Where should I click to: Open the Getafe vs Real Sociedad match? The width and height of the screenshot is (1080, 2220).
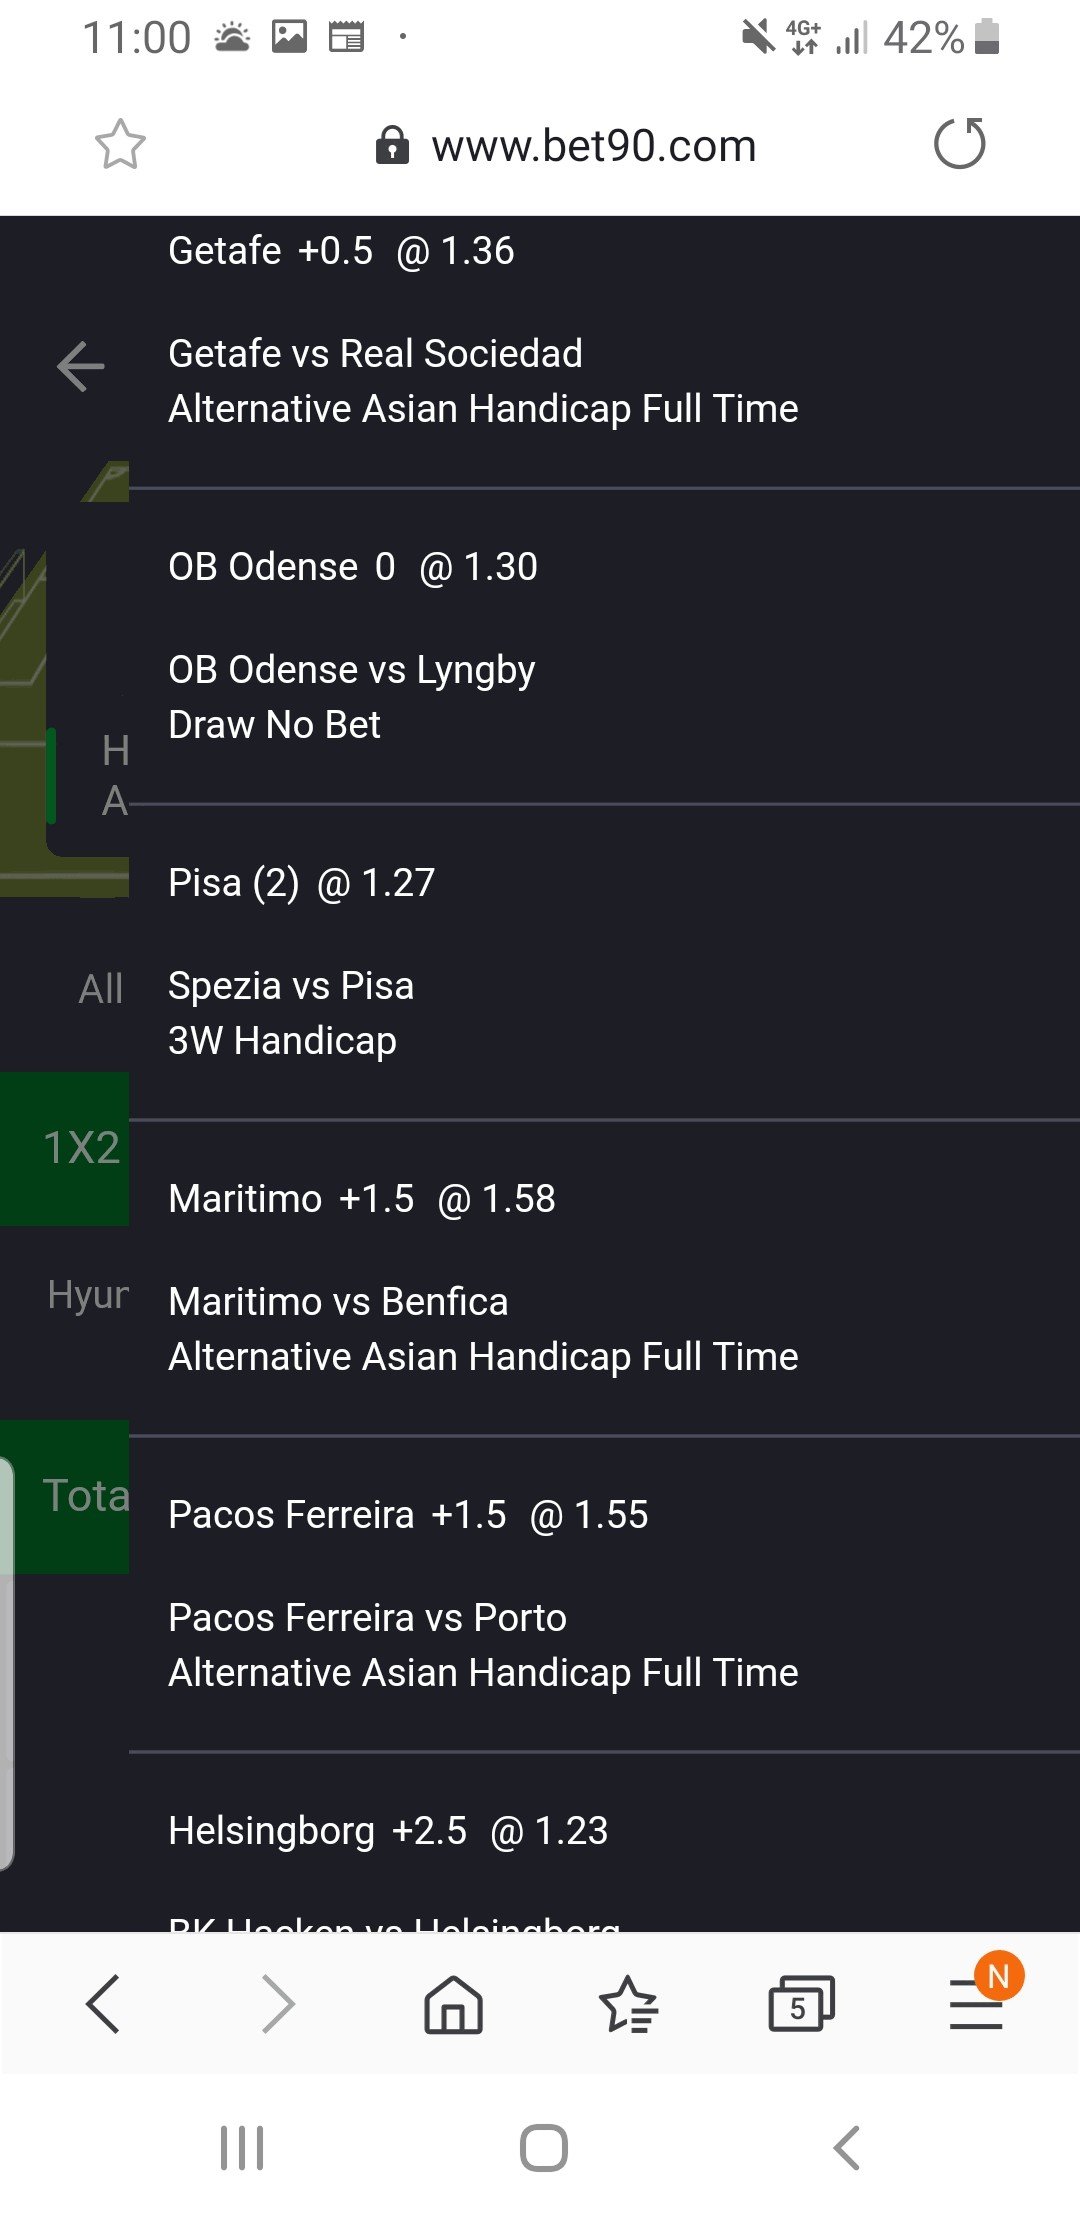(375, 354)
